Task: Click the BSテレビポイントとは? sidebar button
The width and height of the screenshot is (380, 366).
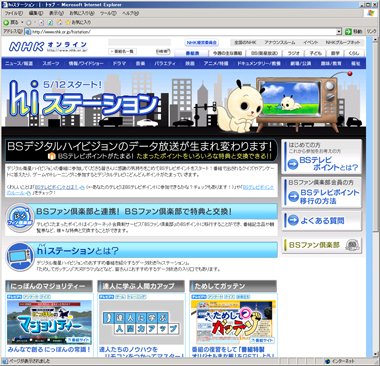Action: click(322, 157)
